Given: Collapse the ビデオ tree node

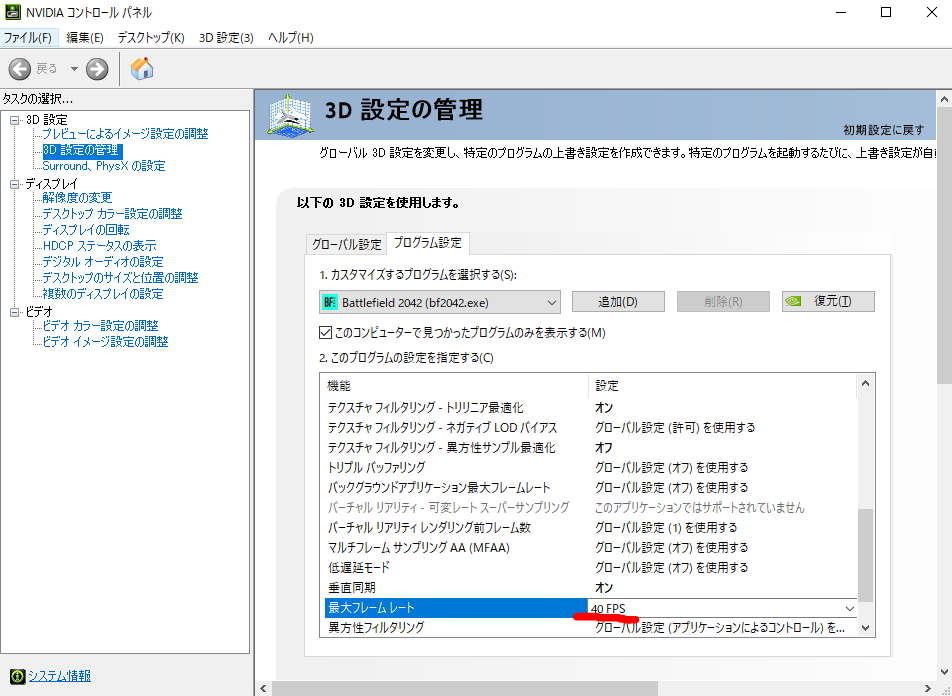Looking at the screenshot, I should point(15,312).
